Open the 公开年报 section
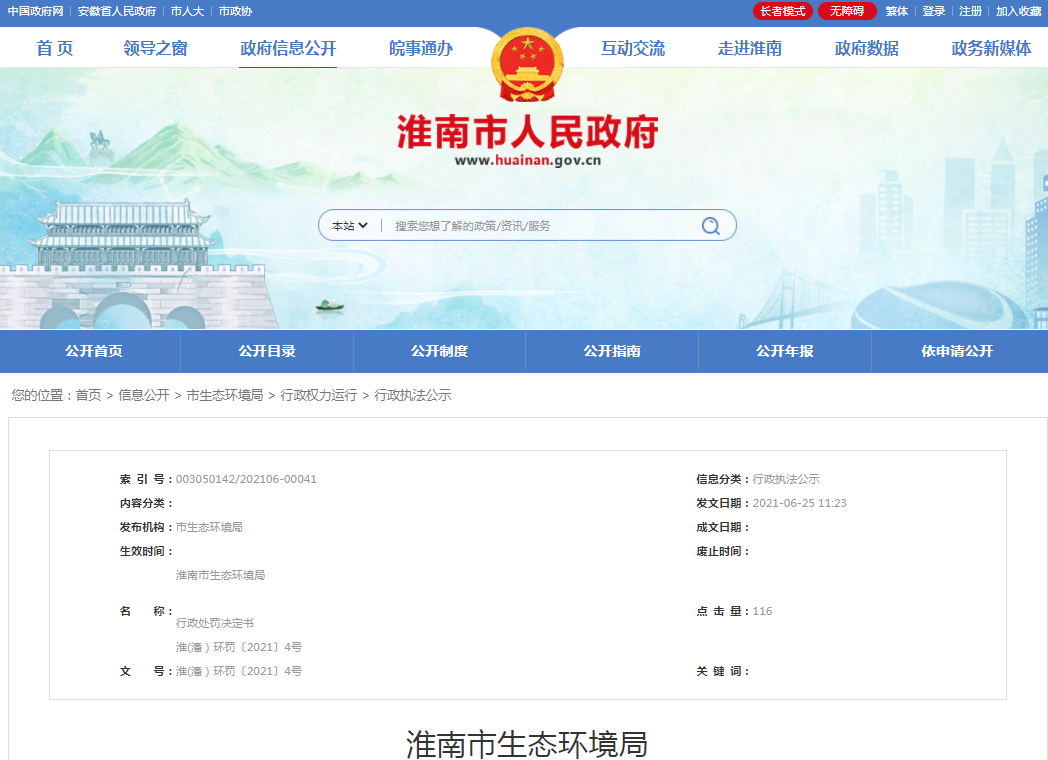Screen dimensions: 1048x760 pyautogui.click(x=784, y=351)
